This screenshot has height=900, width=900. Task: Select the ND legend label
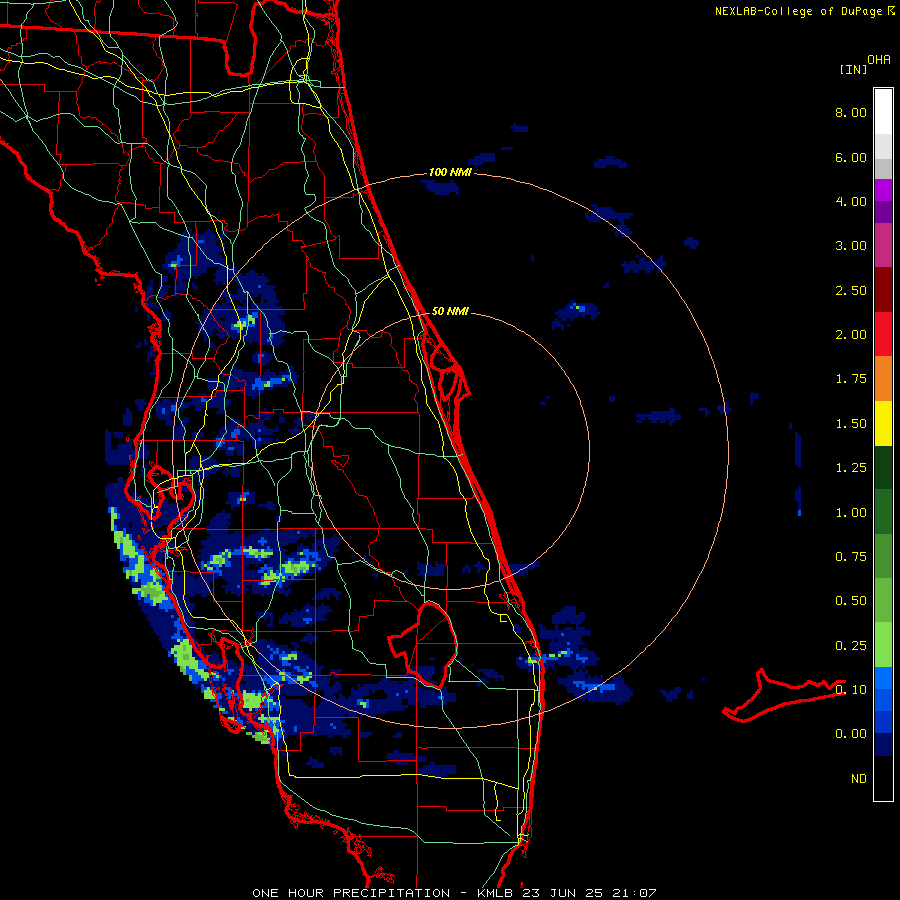tap(859, 779)
